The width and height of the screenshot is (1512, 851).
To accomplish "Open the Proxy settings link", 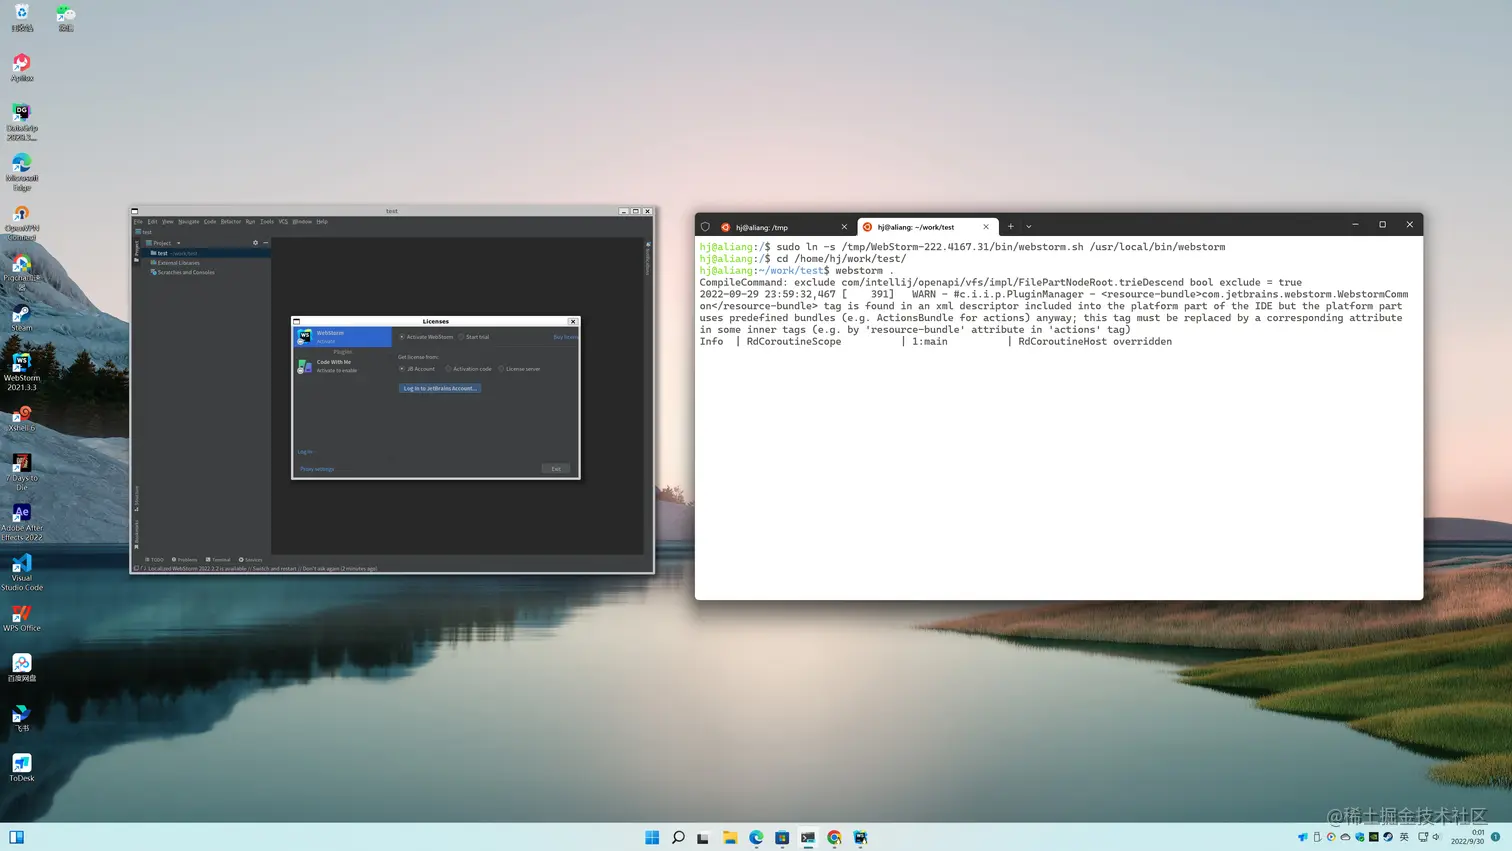I will [315, 469].
